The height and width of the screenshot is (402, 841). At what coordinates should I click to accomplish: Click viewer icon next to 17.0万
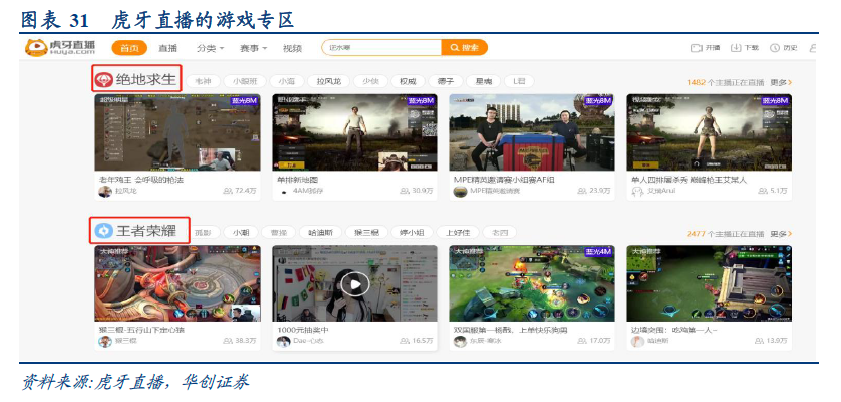(x=582, y=341)
